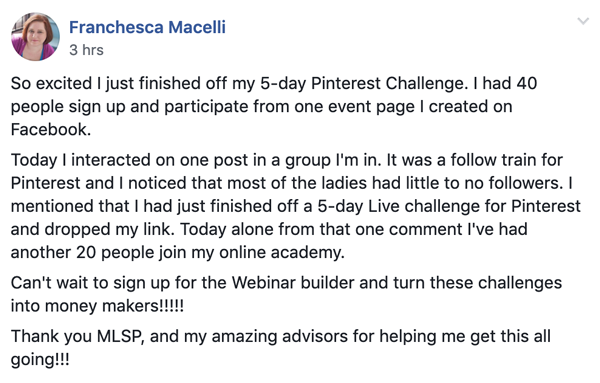The height and width of the screenshot is (383, 600).
Task: Click the final word "going!!!"
Action: (x=40, y=360)
